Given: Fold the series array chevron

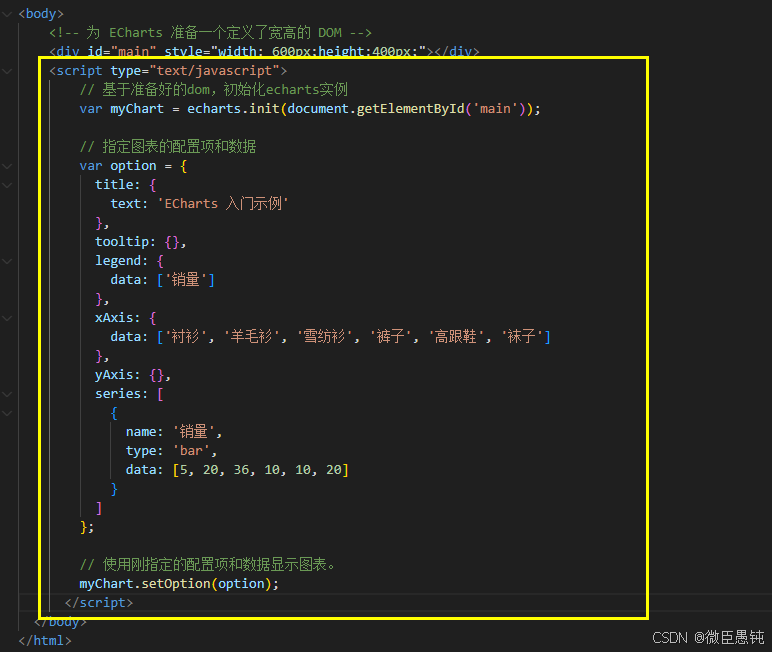Looking at the screenshot, I should 7,394.
